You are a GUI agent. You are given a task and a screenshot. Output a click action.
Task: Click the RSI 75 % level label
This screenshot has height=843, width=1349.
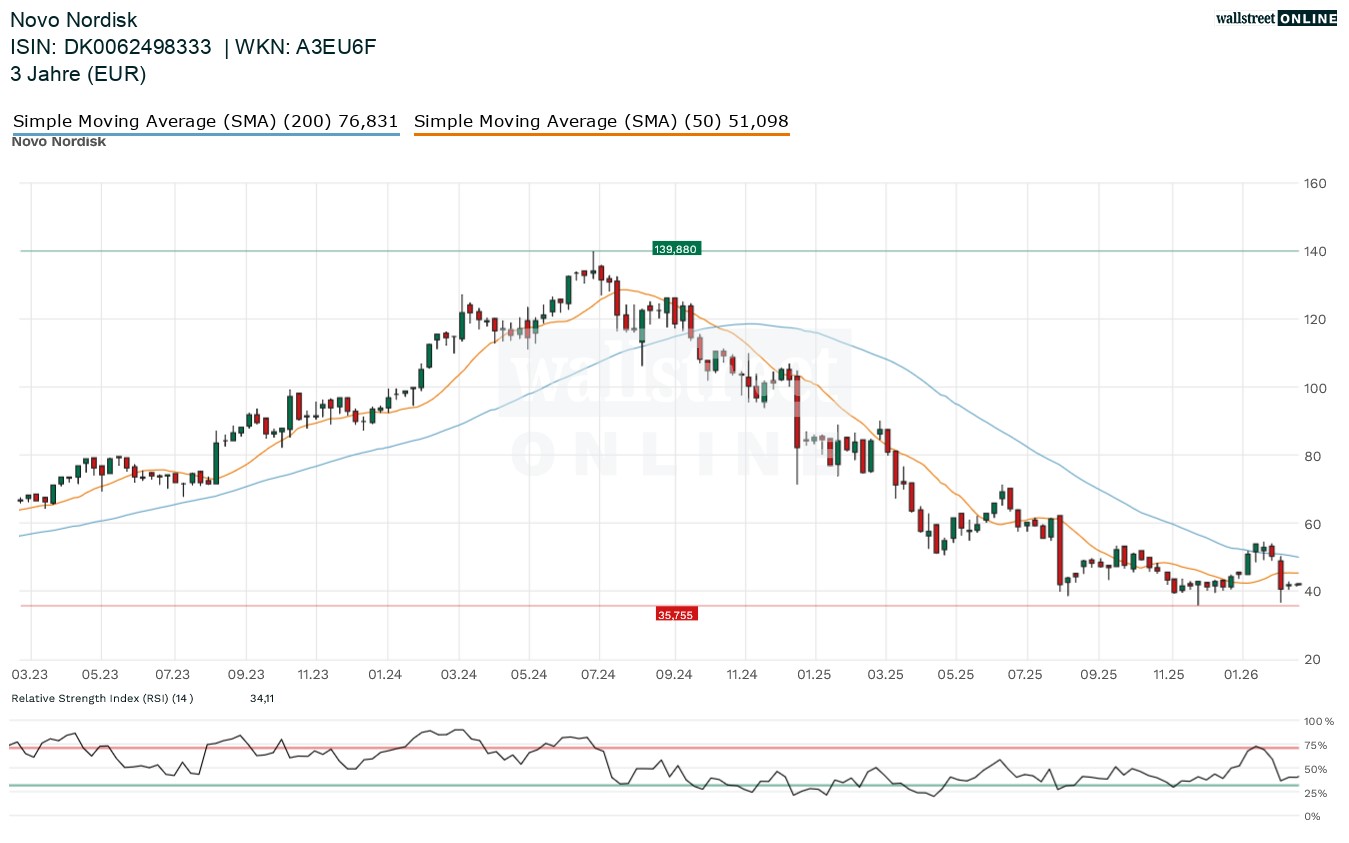point(1315,746)
